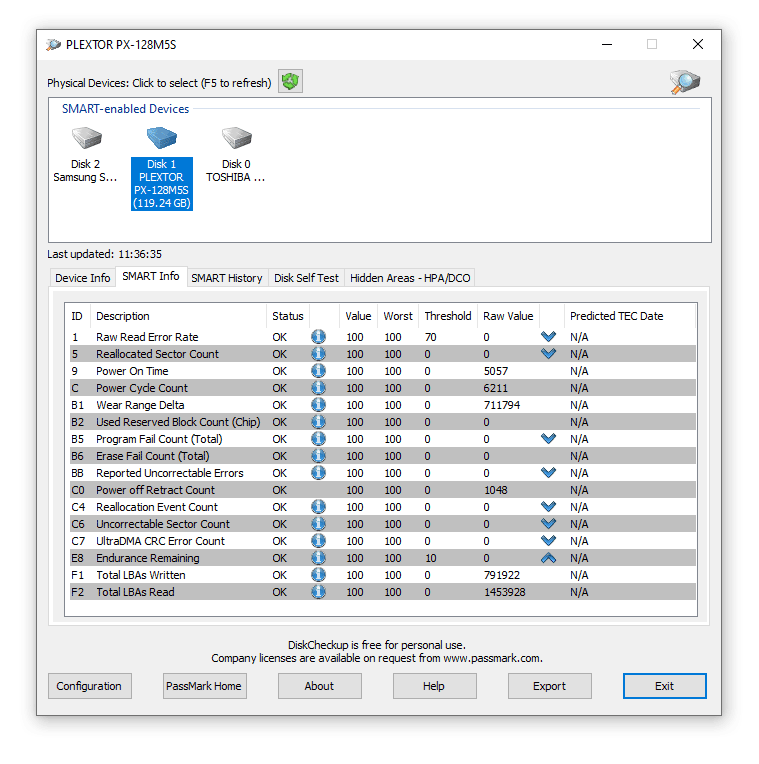Click raw value 711794
Image resolution: width=759 pixels, height=764 pixels.
502,405
